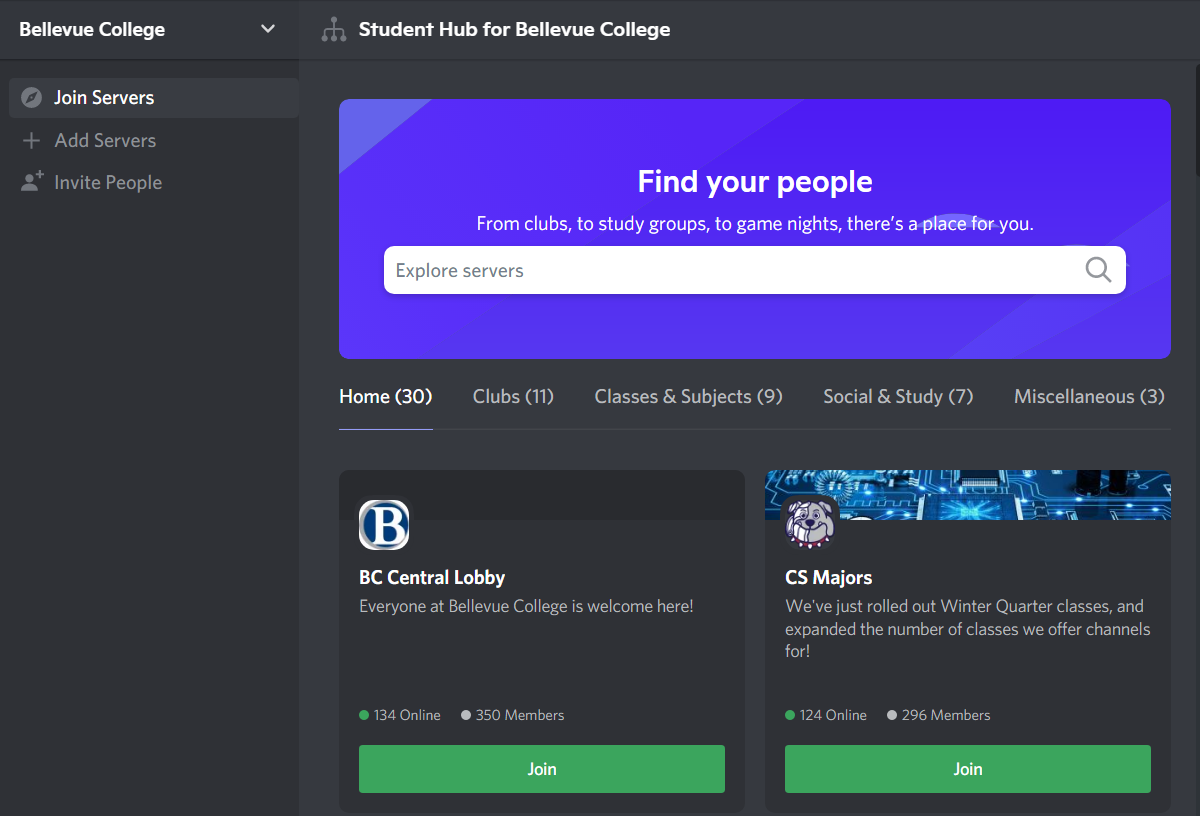Click '124 Online' status text
1200x816 pixels.
click(833, 715)
